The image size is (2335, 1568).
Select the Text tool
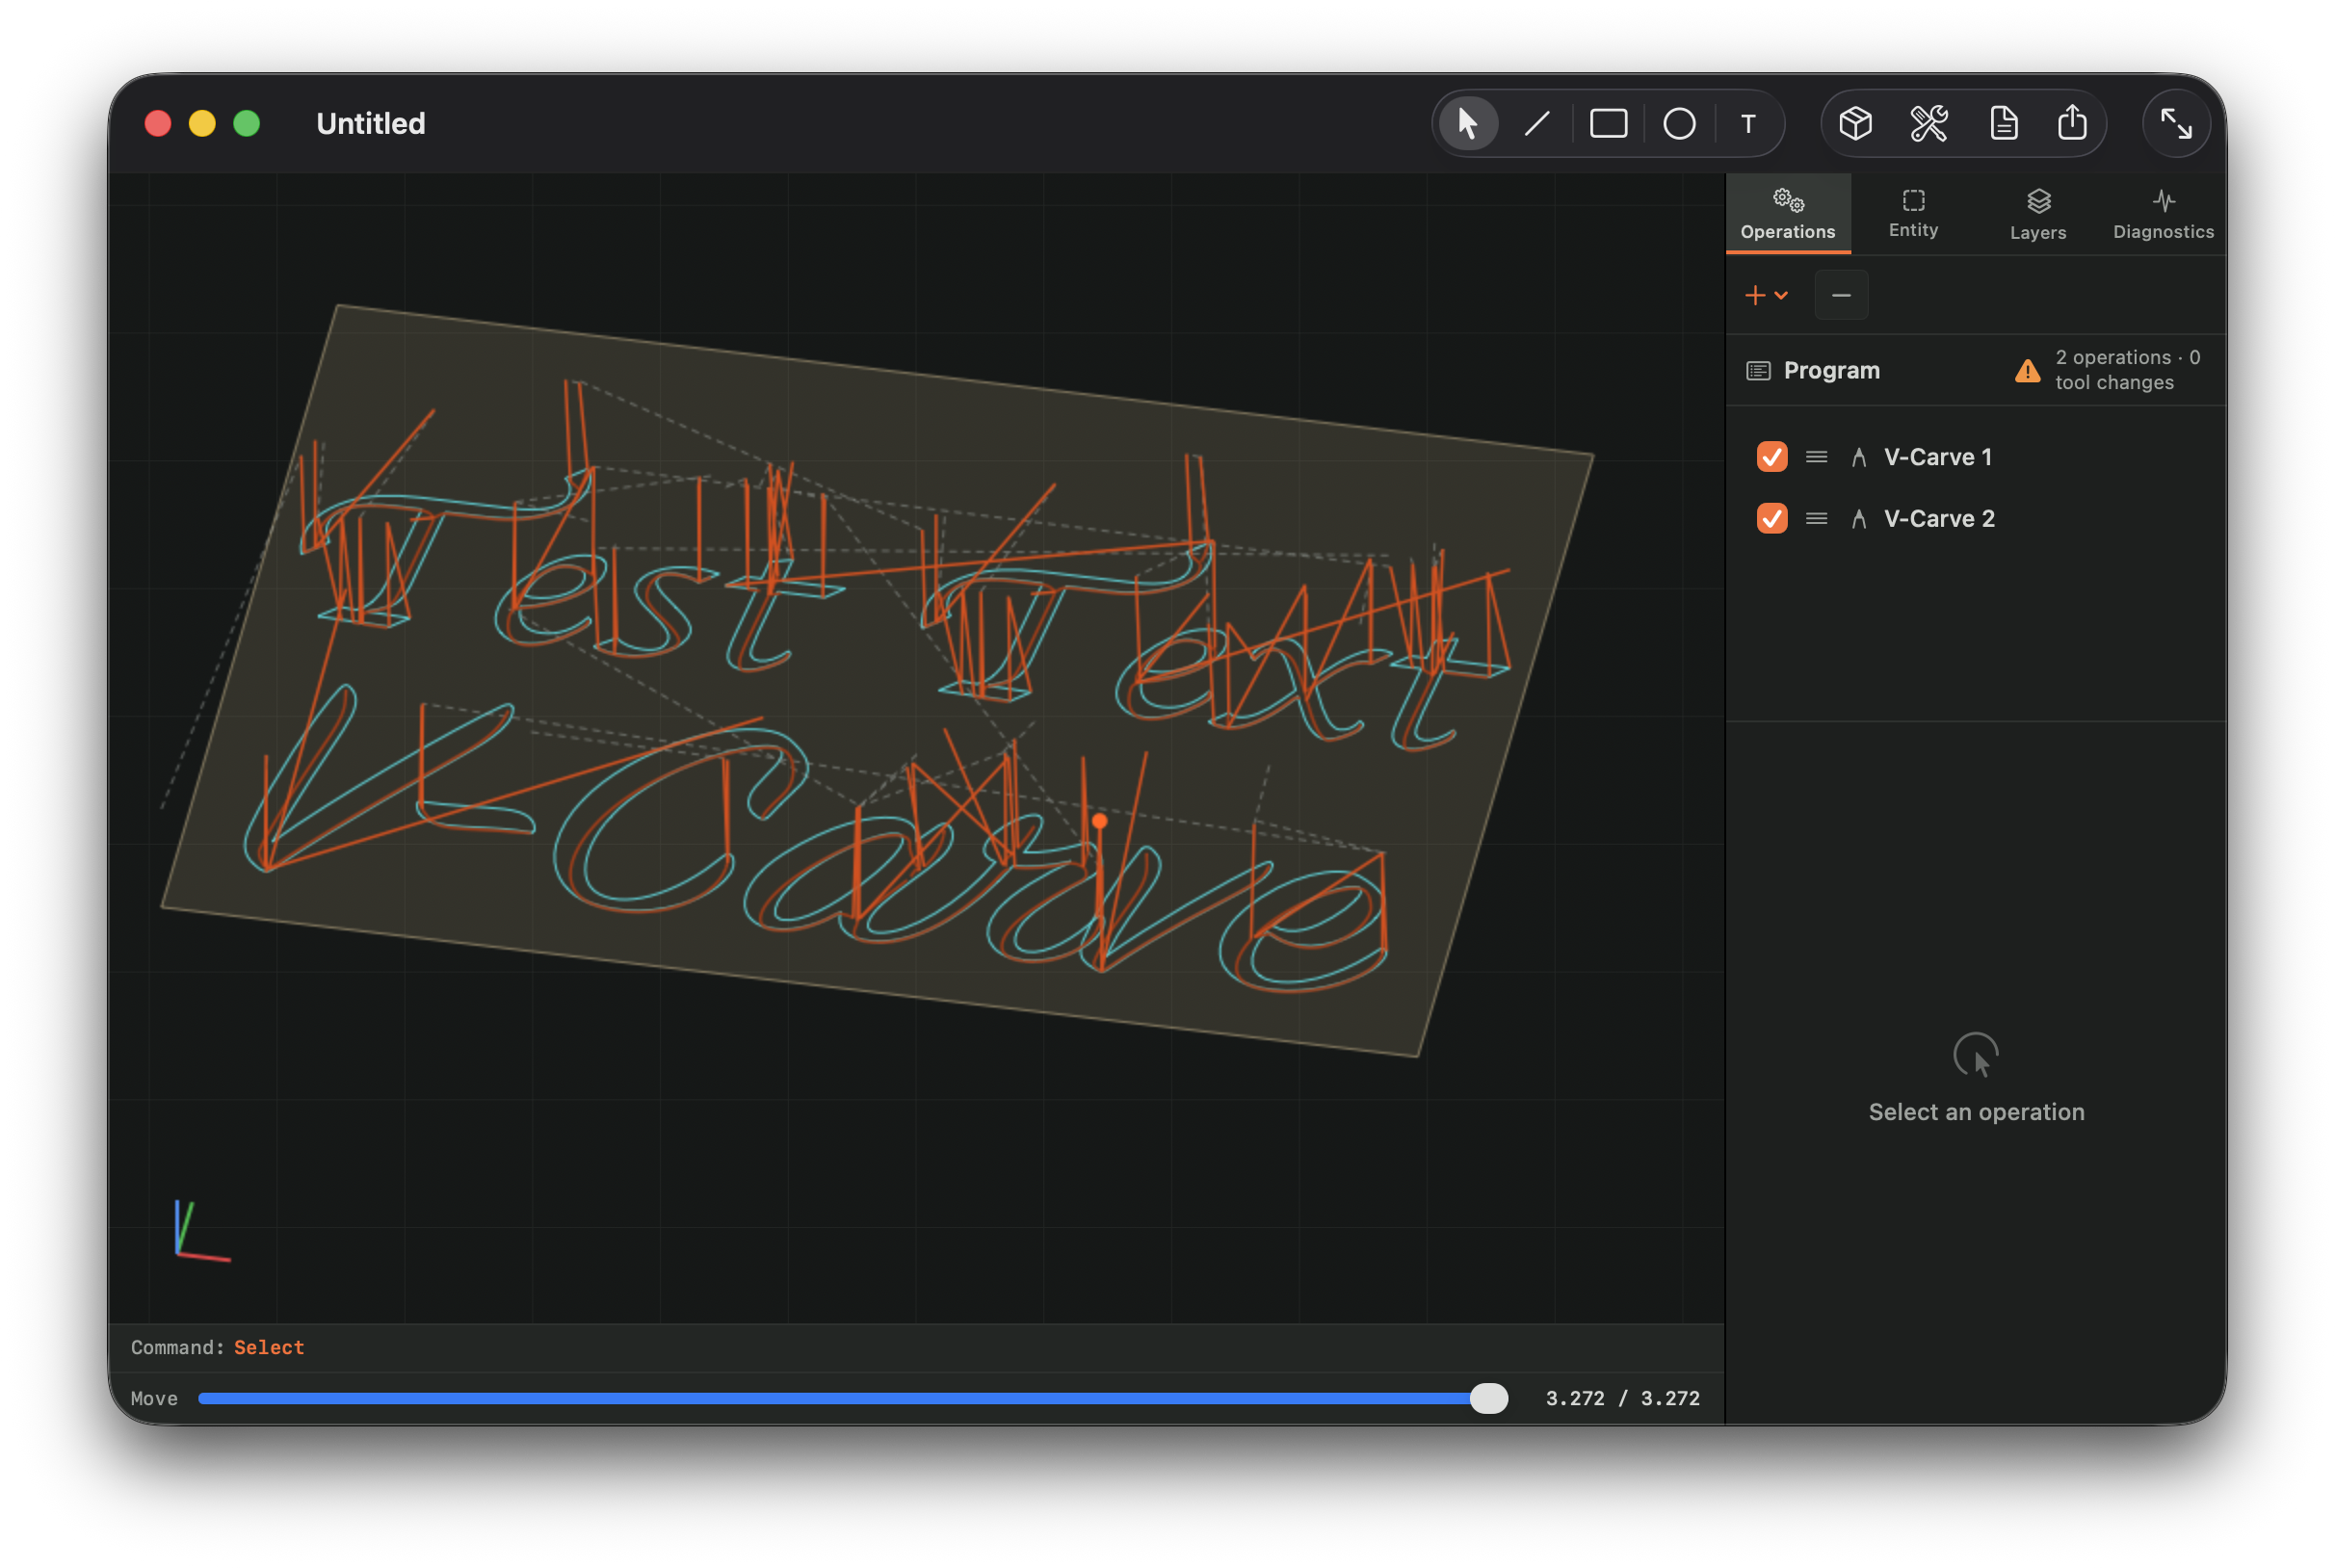pos(1748,124)
